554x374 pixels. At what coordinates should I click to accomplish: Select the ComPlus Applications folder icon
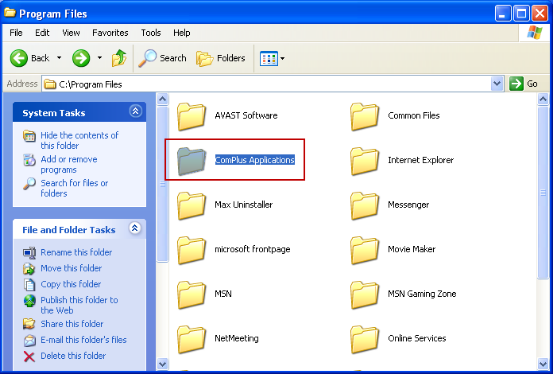click(x=191, y=161)
